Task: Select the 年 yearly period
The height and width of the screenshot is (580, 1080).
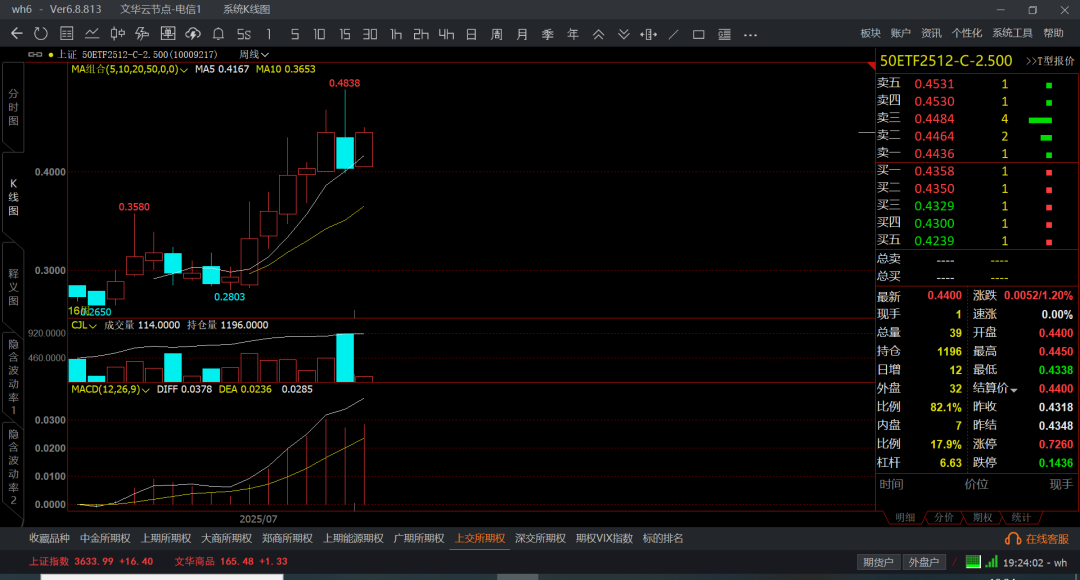Action: [572, 34]
